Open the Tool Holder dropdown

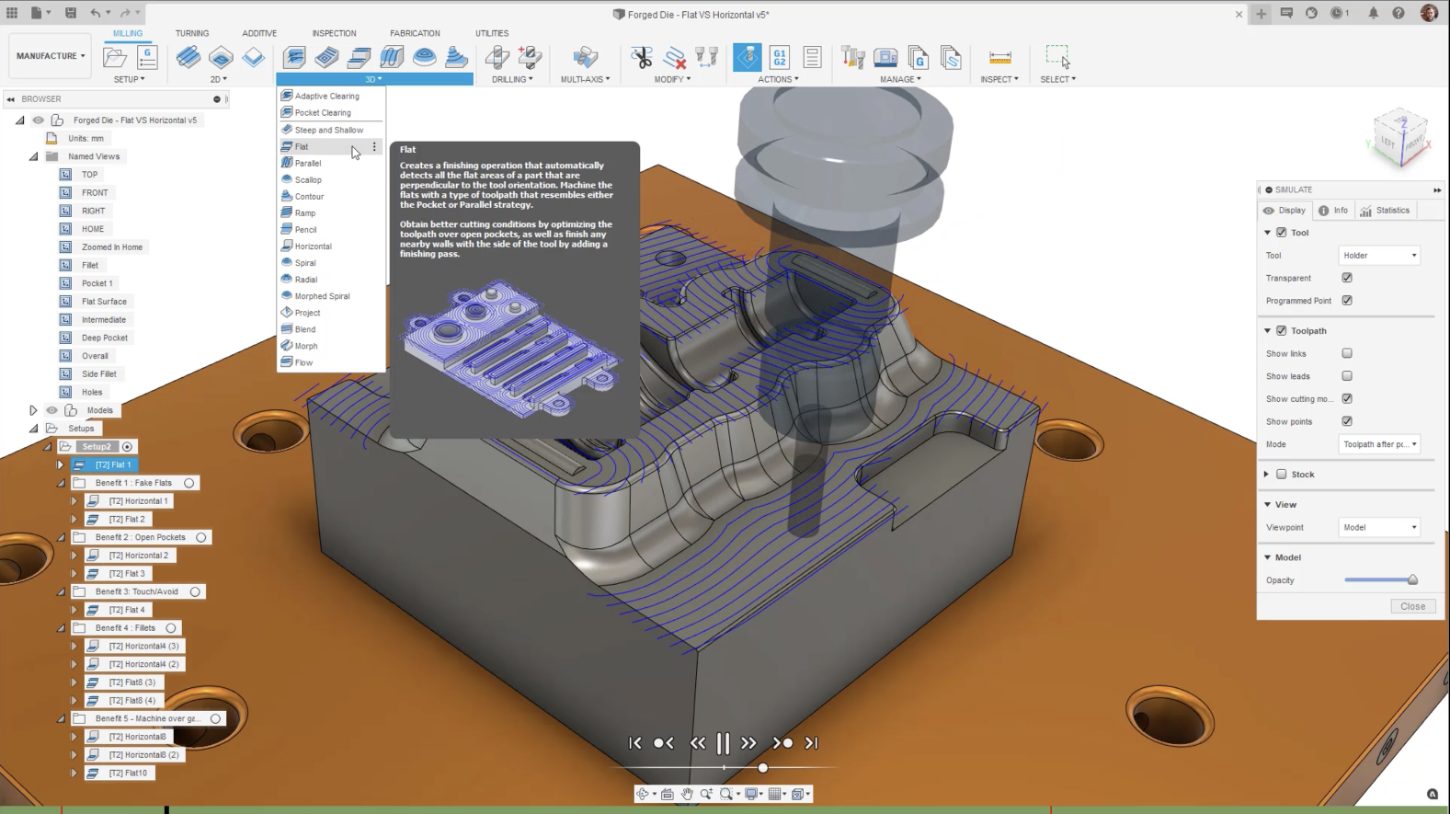(x=1379, y=256)
